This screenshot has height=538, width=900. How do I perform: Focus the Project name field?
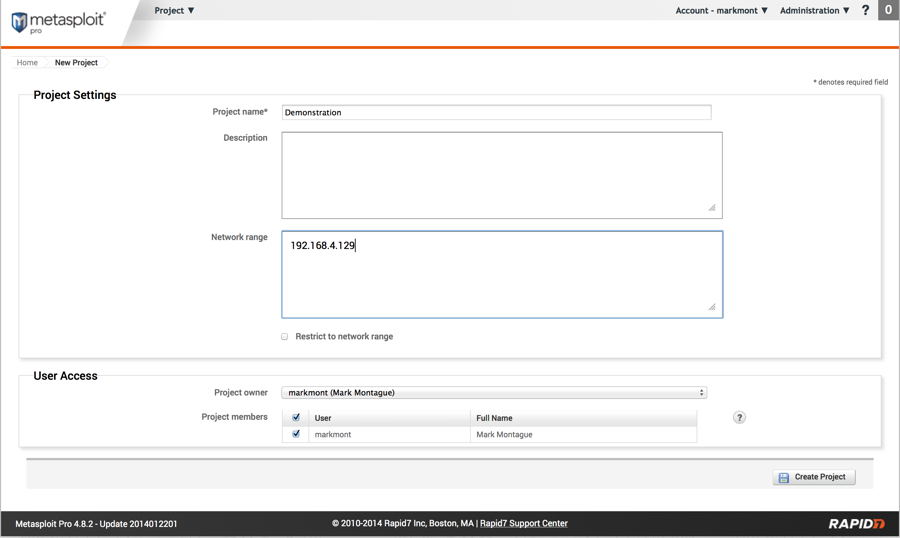496,113
